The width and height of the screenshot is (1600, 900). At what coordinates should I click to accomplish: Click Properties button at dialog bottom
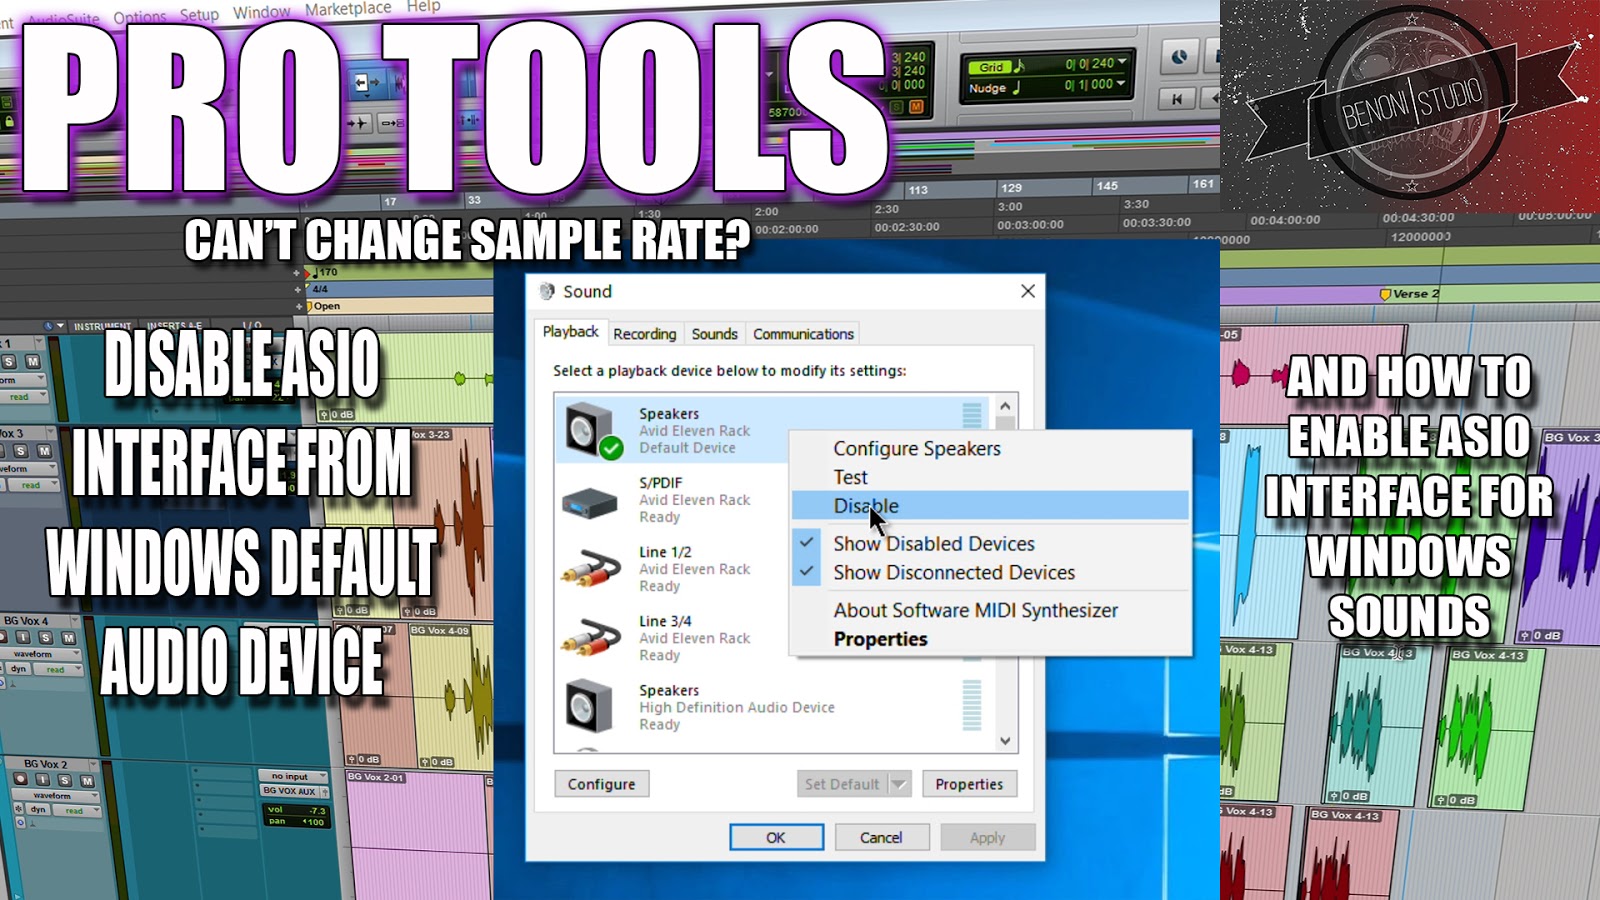pos(969,784)
